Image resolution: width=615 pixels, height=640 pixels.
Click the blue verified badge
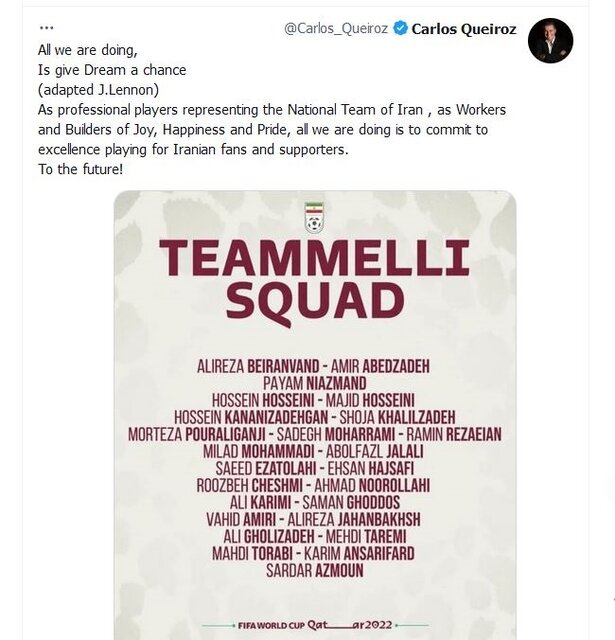click(x=400, y=29)
